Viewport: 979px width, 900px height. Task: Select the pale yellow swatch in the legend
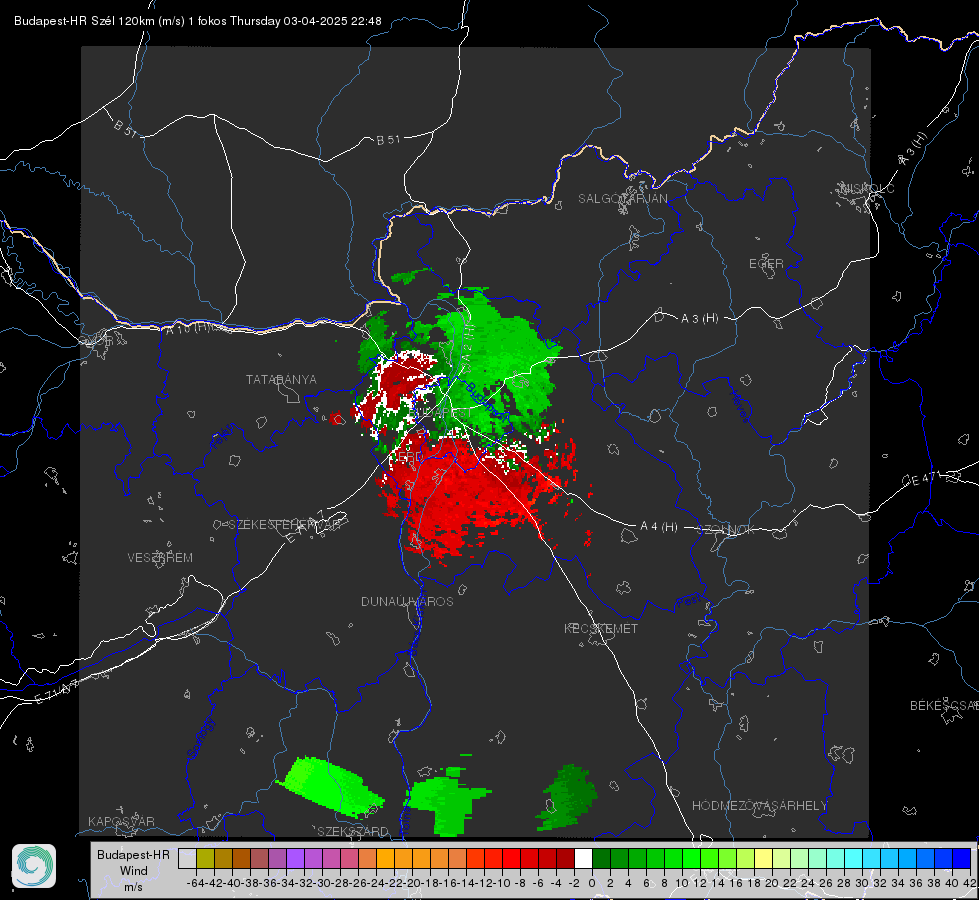(x=763, y=858)
